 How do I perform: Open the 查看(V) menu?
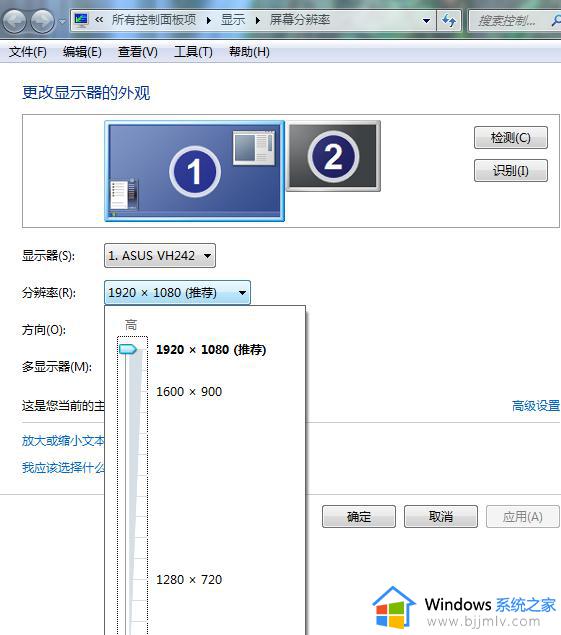(137, 52)
